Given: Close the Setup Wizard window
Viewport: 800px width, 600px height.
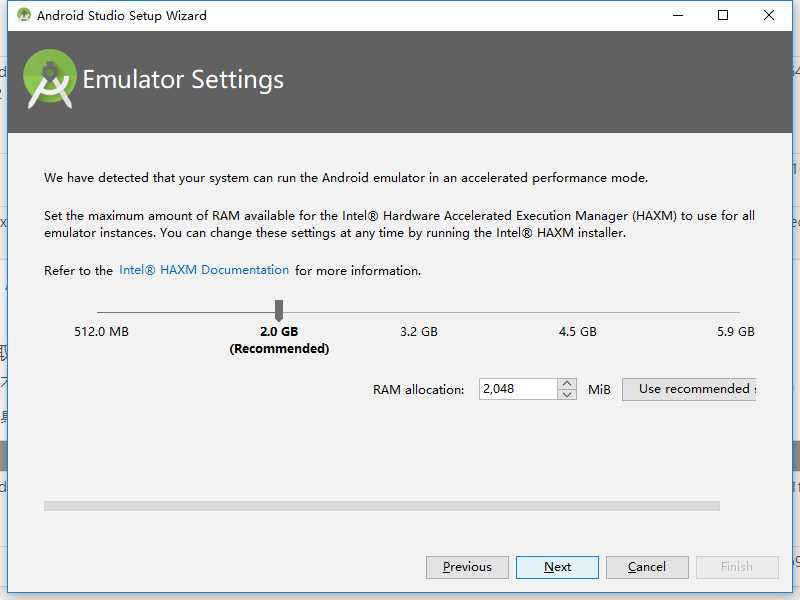Looking at the screenshot, I should (769, 15).
